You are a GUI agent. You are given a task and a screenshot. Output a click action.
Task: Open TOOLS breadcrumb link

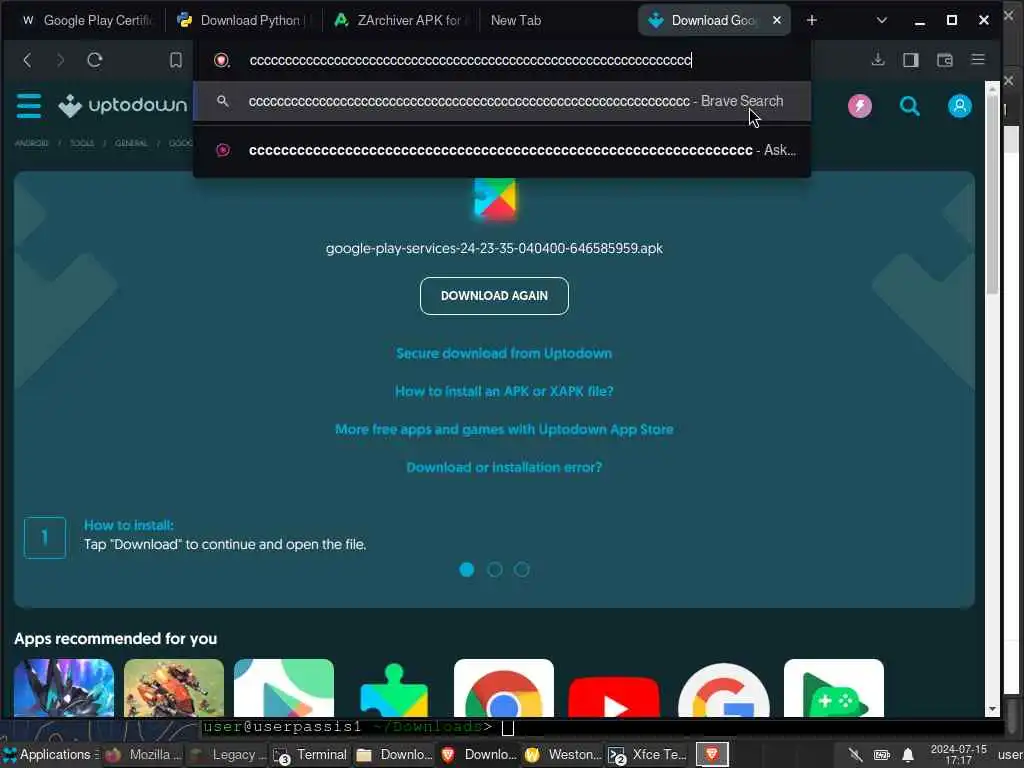[82, 143]
